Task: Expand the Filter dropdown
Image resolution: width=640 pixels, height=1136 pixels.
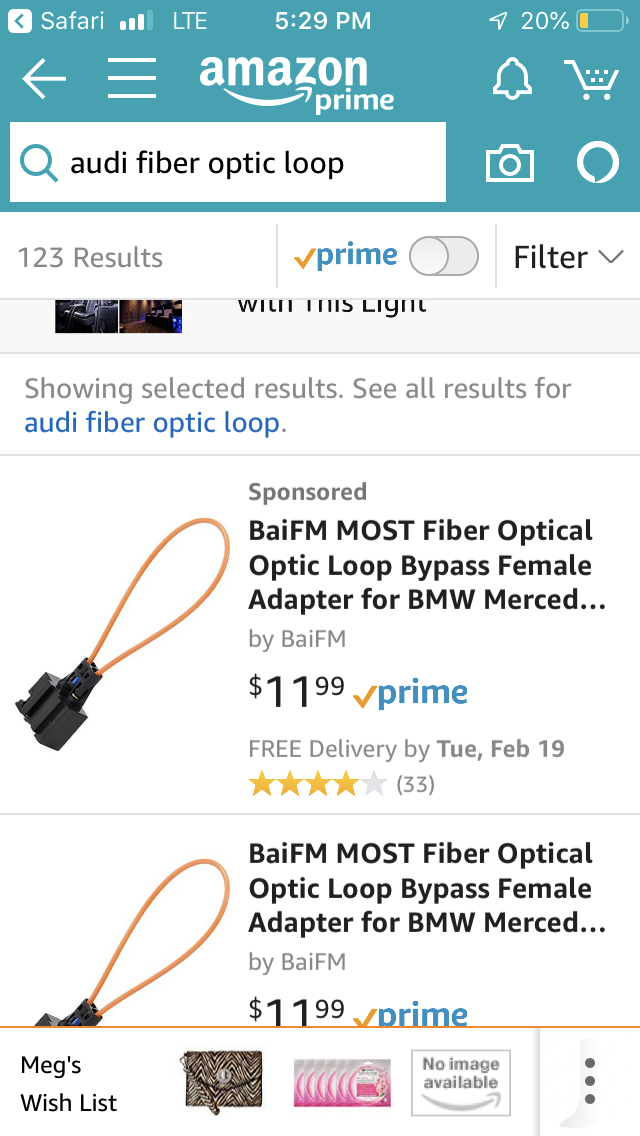Action: click(567, 257)
